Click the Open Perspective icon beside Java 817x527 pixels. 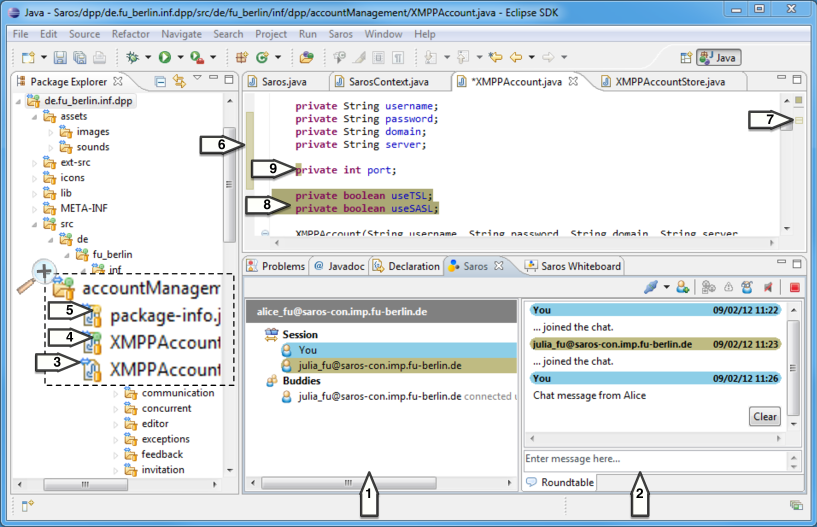tap(687, 58)
